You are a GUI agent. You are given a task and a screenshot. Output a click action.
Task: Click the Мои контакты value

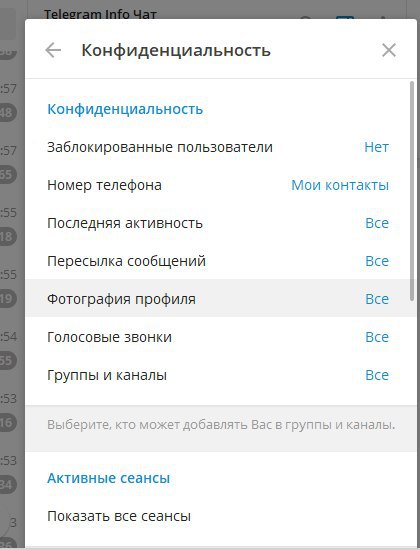pos(340,185)
